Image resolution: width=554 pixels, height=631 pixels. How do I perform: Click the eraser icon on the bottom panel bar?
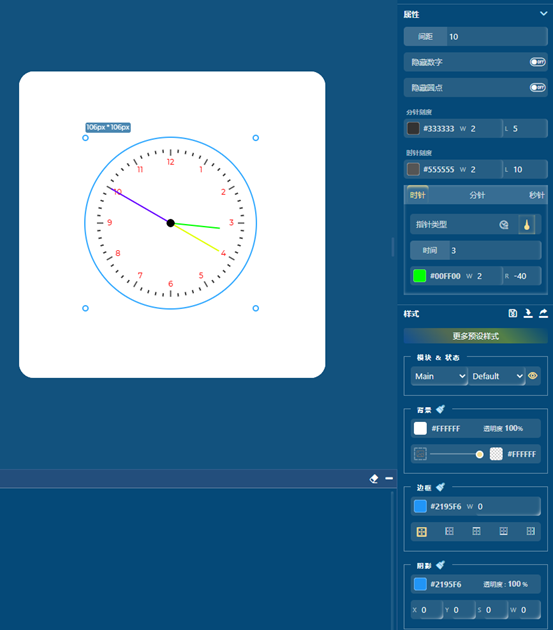[373, 478]
